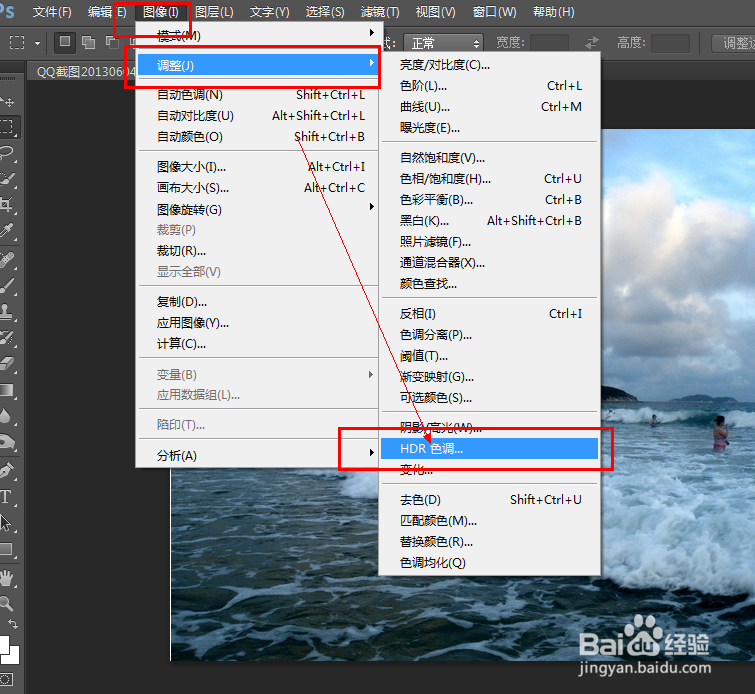The height and width of the screenshot is (694, 755).
Task: Choose 曲线(U)... adjustment
Action: pos(489,106)
